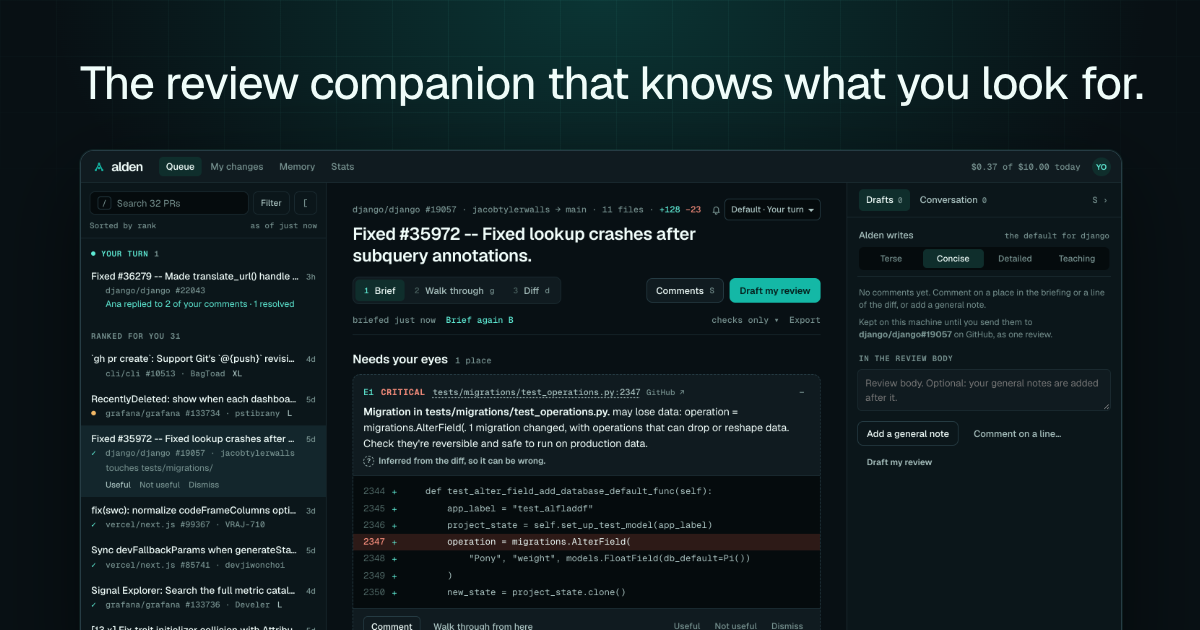Screen dimensions: 1200x630
Task: Click Comment on a line…
Action: click(1017, 434)
